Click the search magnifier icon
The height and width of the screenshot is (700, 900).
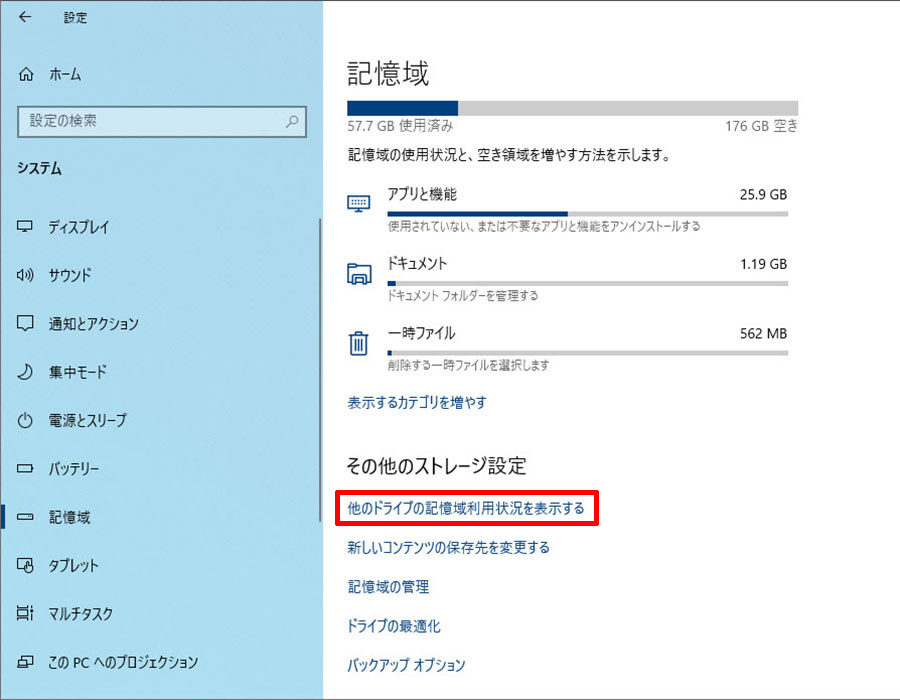292,121
